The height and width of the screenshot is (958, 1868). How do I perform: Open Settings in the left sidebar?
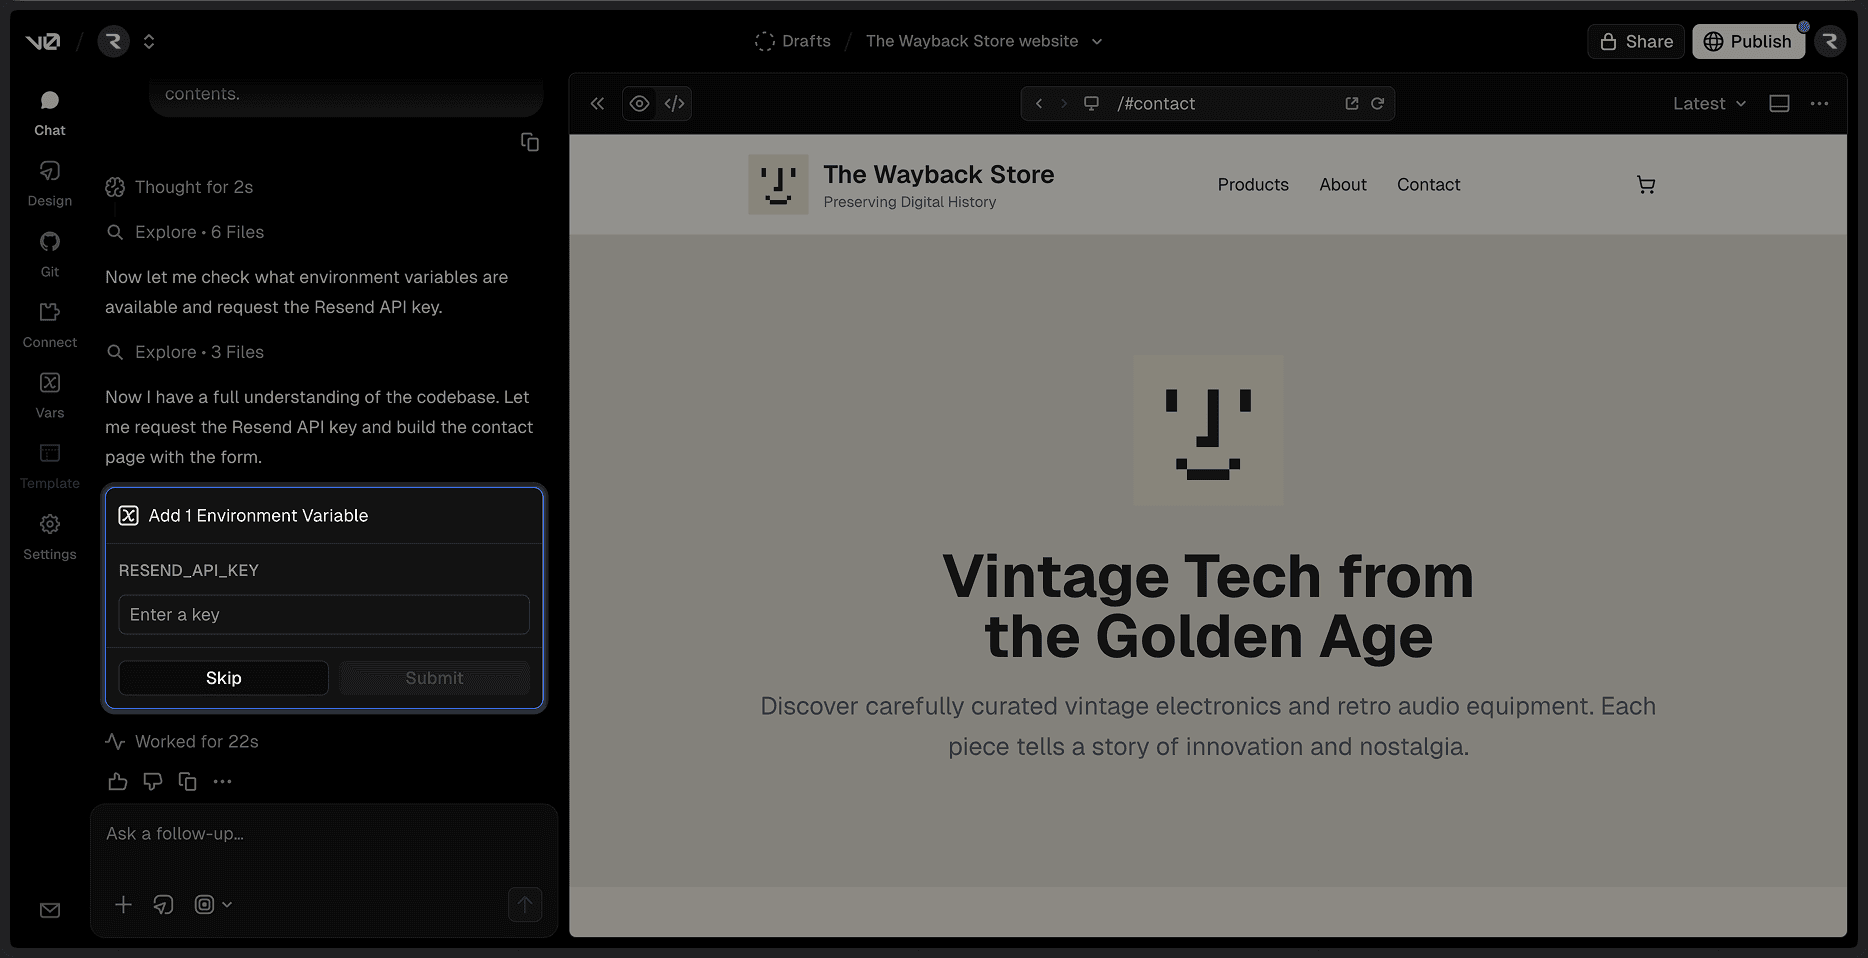coord(49,536)
